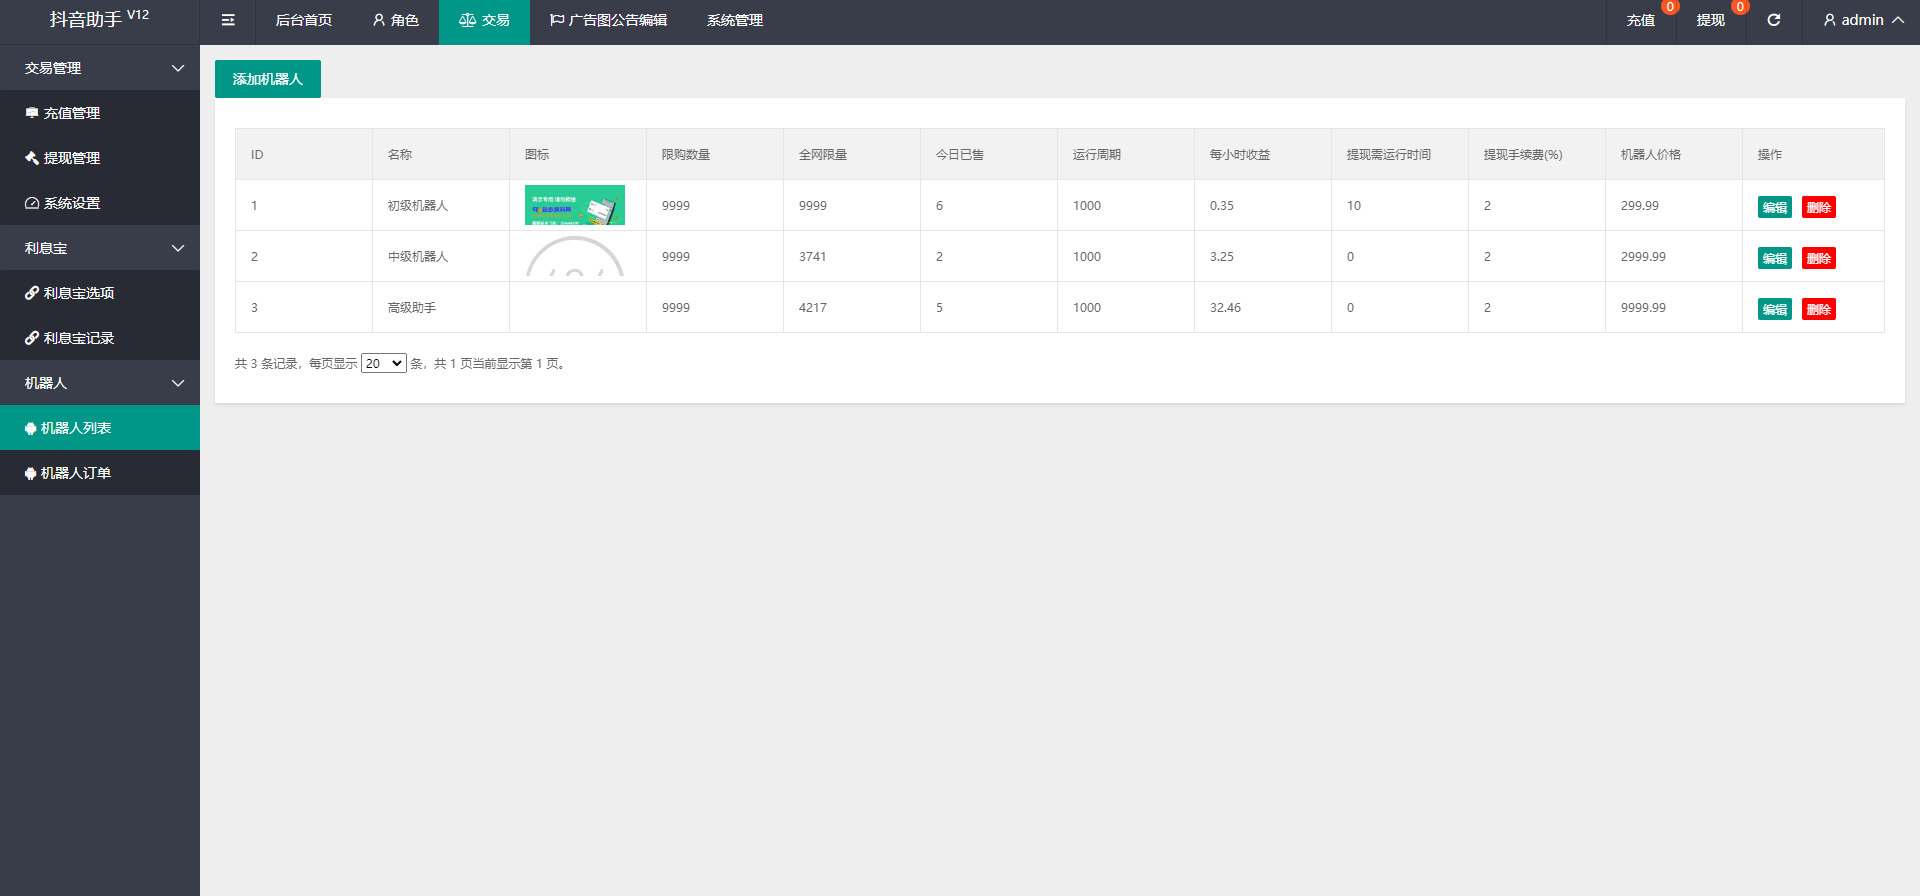1920x896 pixels.
Task: Open the 角色 menu item
Action: 395,20
